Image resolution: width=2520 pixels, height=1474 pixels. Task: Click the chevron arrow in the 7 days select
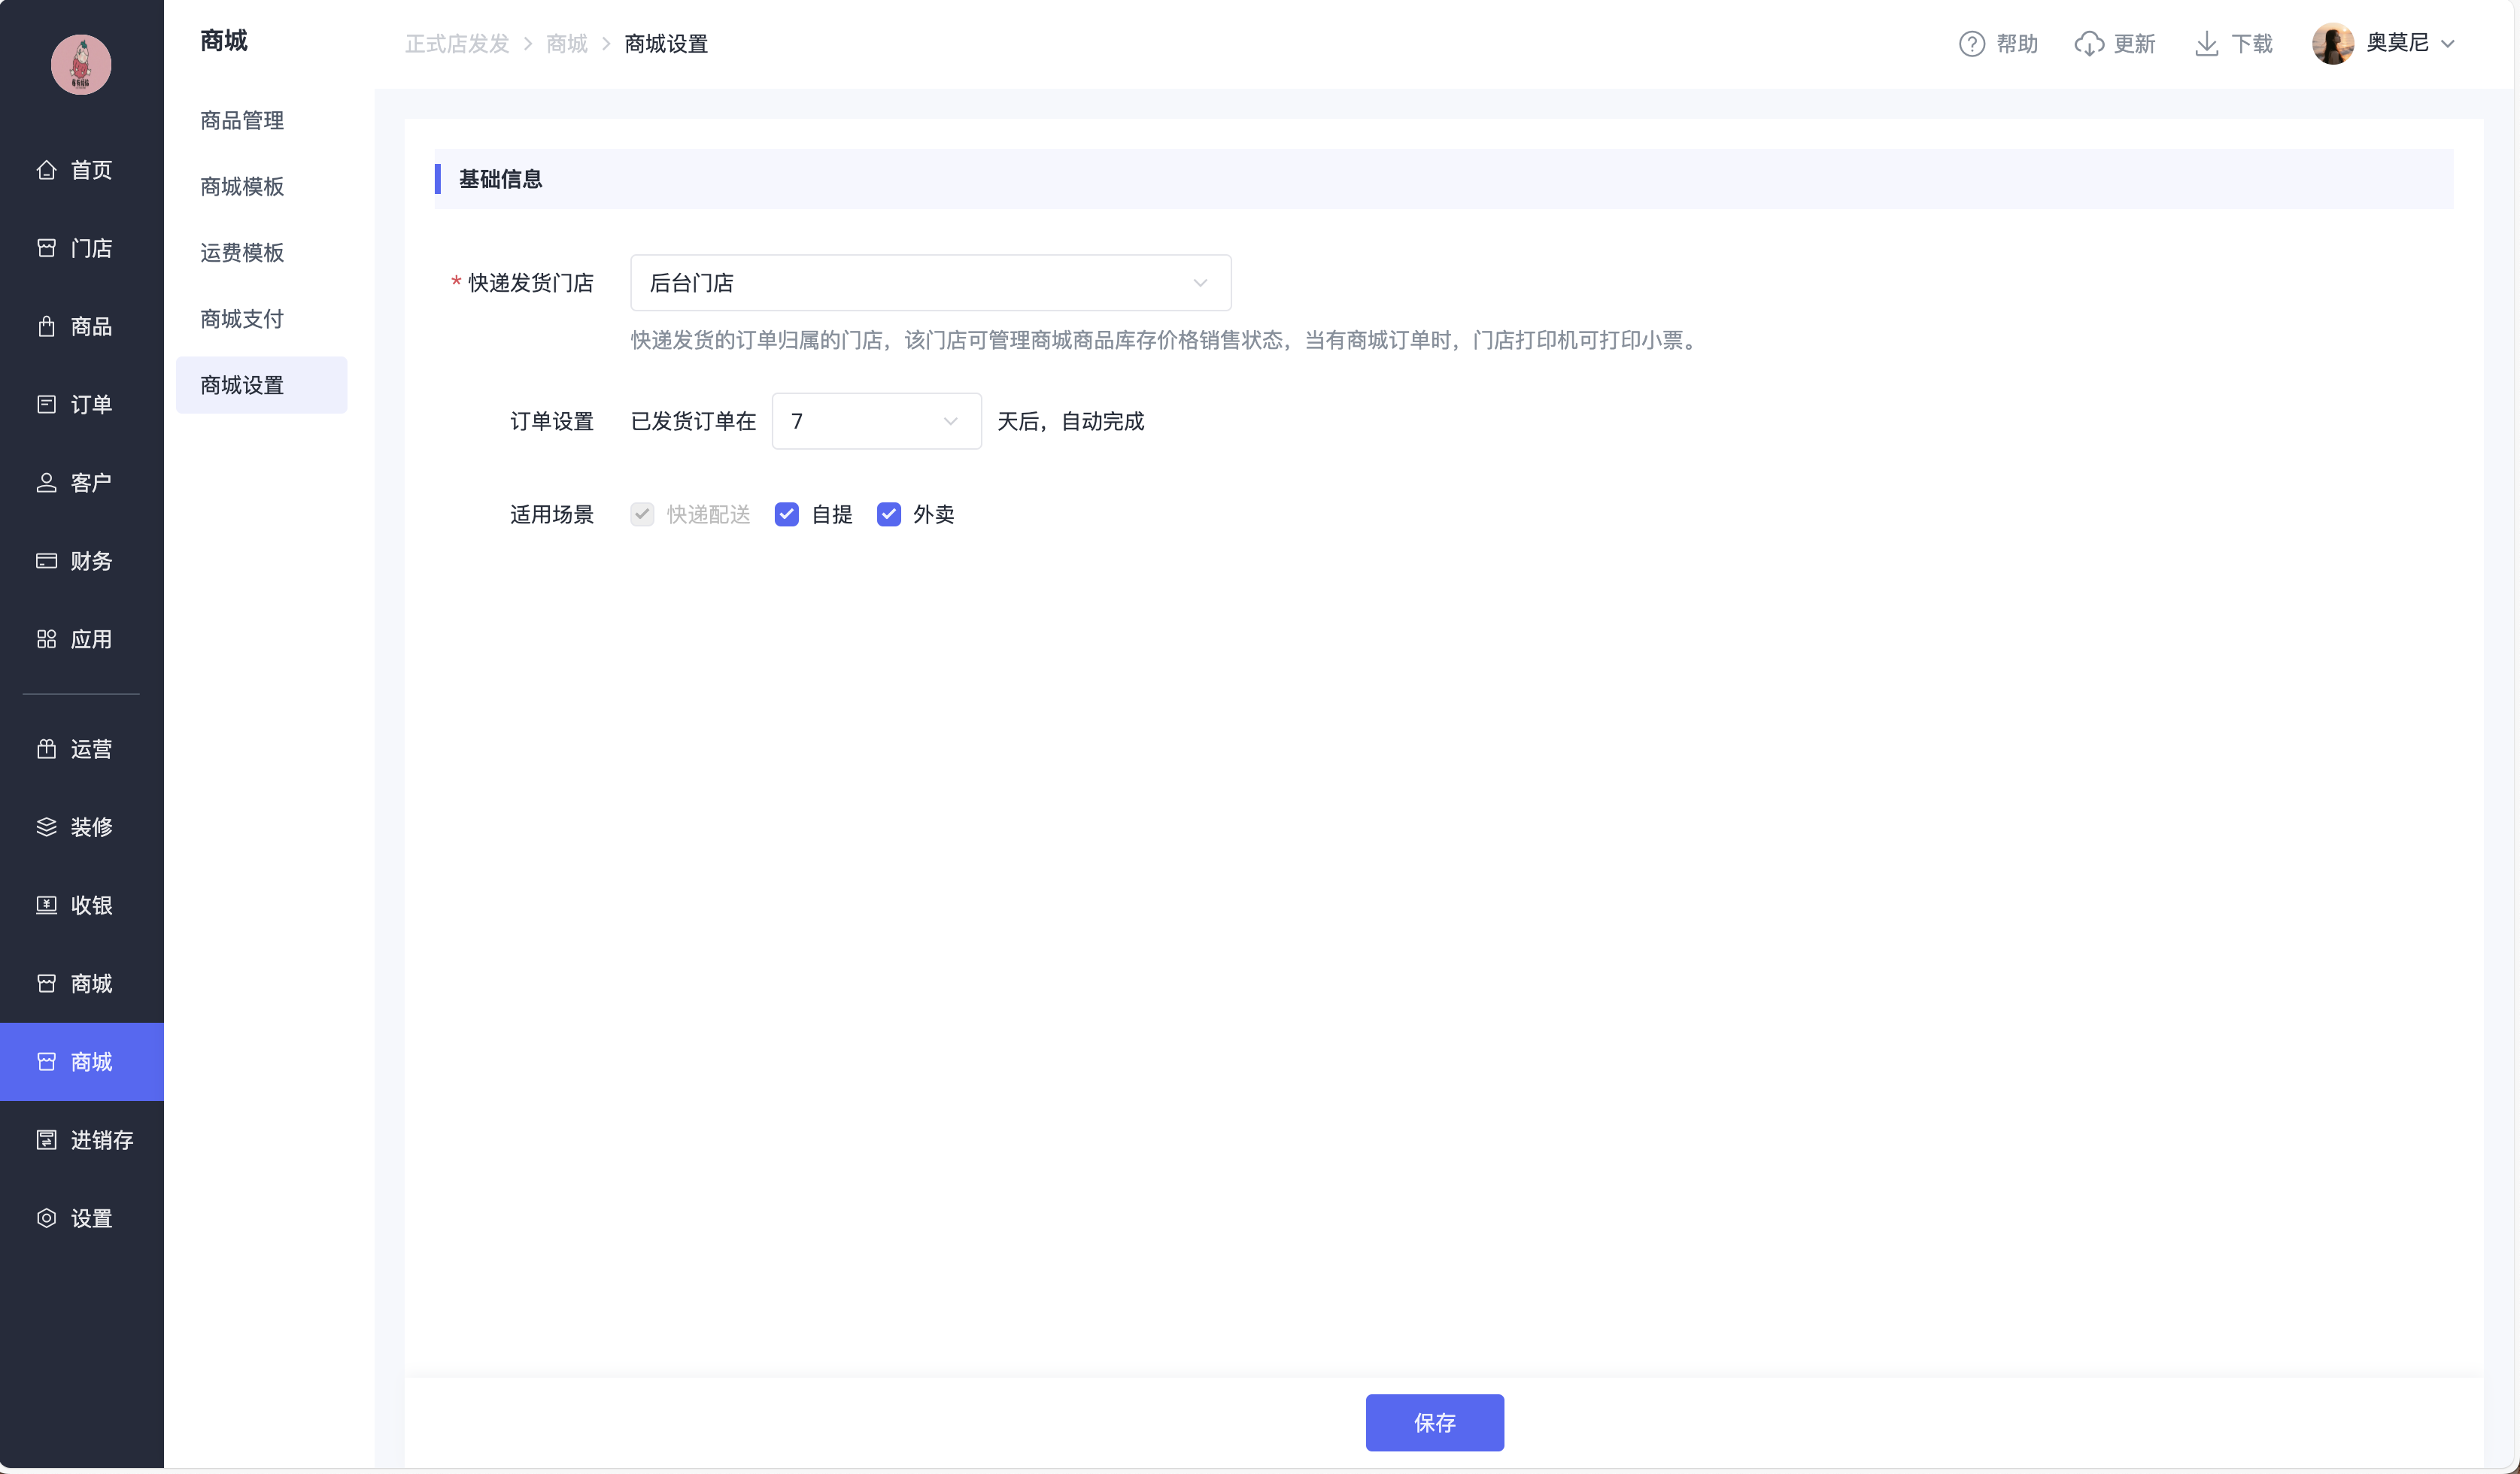(x=950, y=421)
